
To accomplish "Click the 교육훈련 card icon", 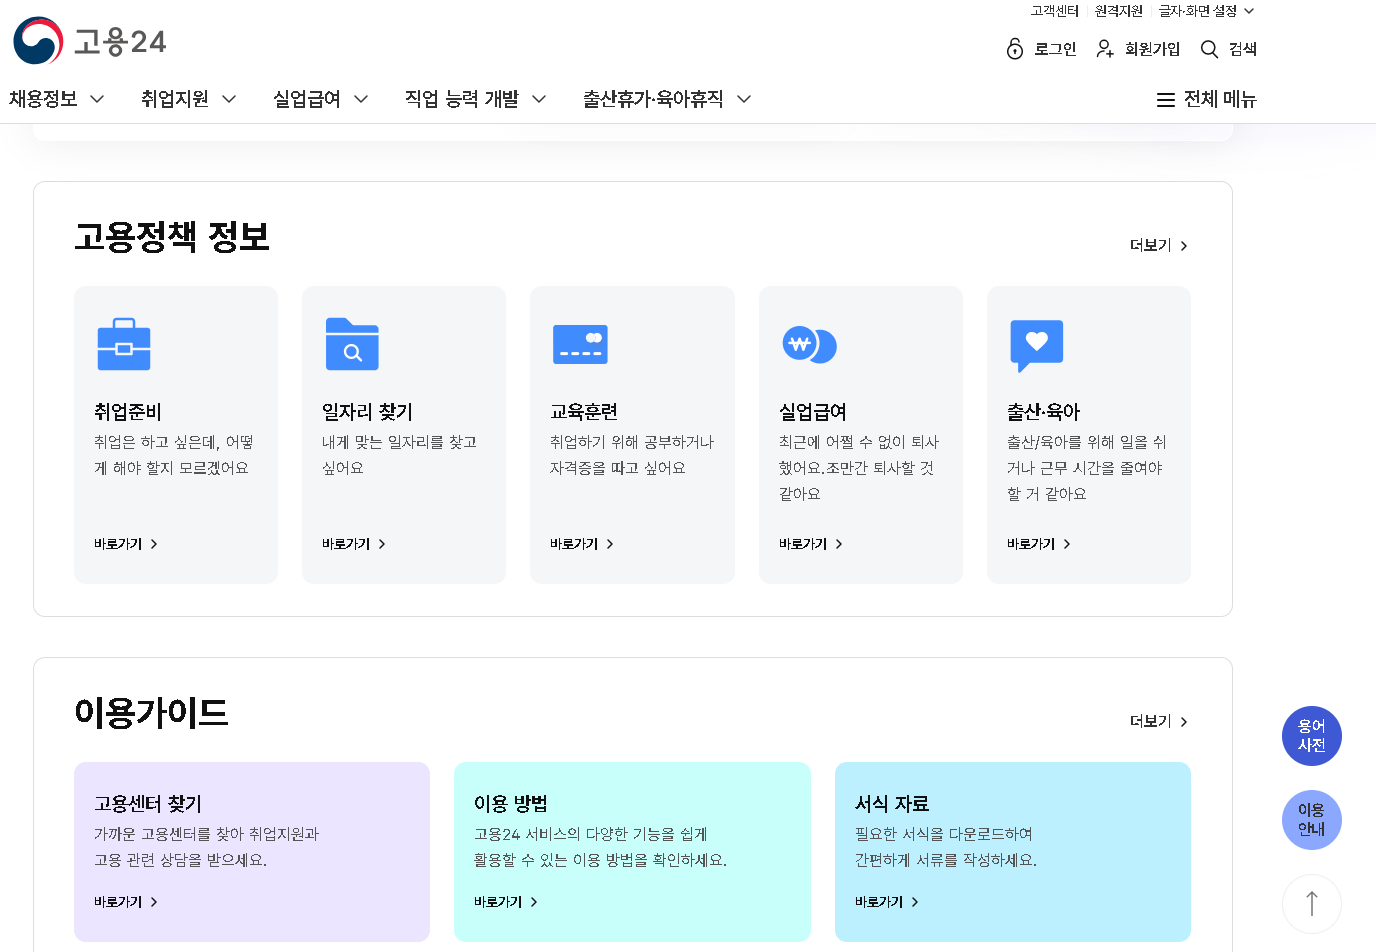I will 580,345.
